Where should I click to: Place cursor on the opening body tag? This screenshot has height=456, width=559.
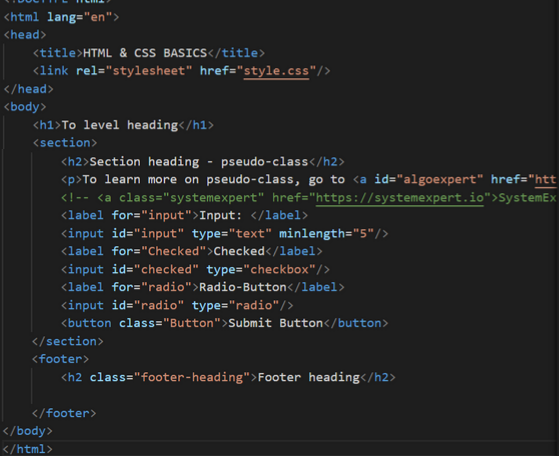(x=25, y=107)
